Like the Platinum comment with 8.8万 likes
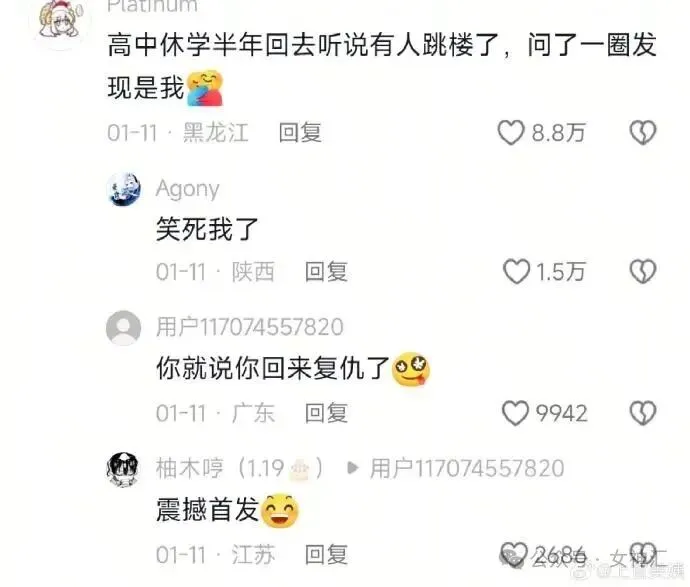Image resolution: width=690 pixels, height=587 pixels. [x=511, y=132]
